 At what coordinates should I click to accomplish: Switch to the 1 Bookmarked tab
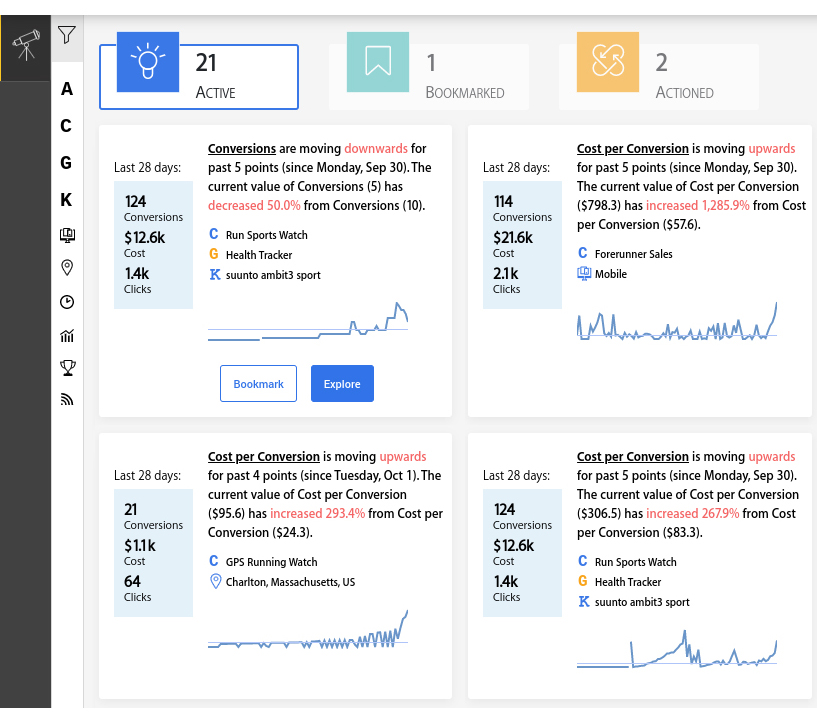coord(429,77)
